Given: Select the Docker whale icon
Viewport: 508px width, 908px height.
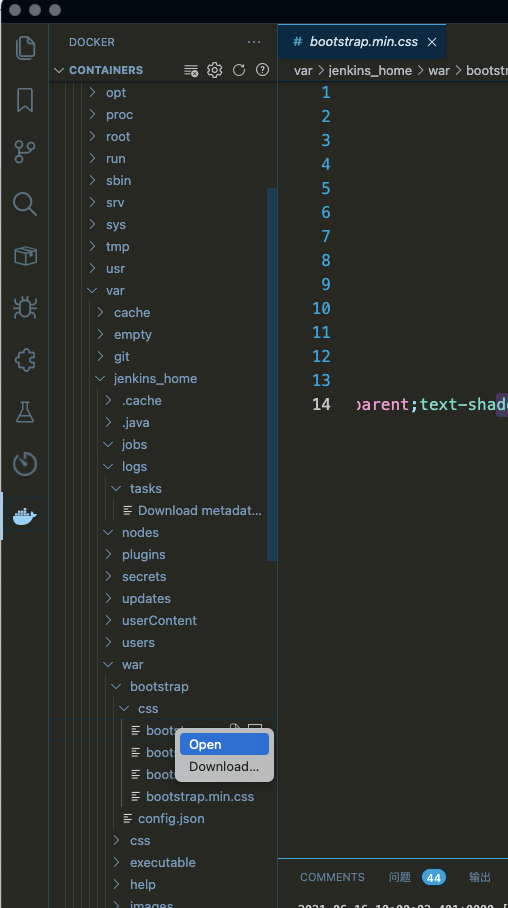Looking at the screenshot, I should click(x=25, y=515).
